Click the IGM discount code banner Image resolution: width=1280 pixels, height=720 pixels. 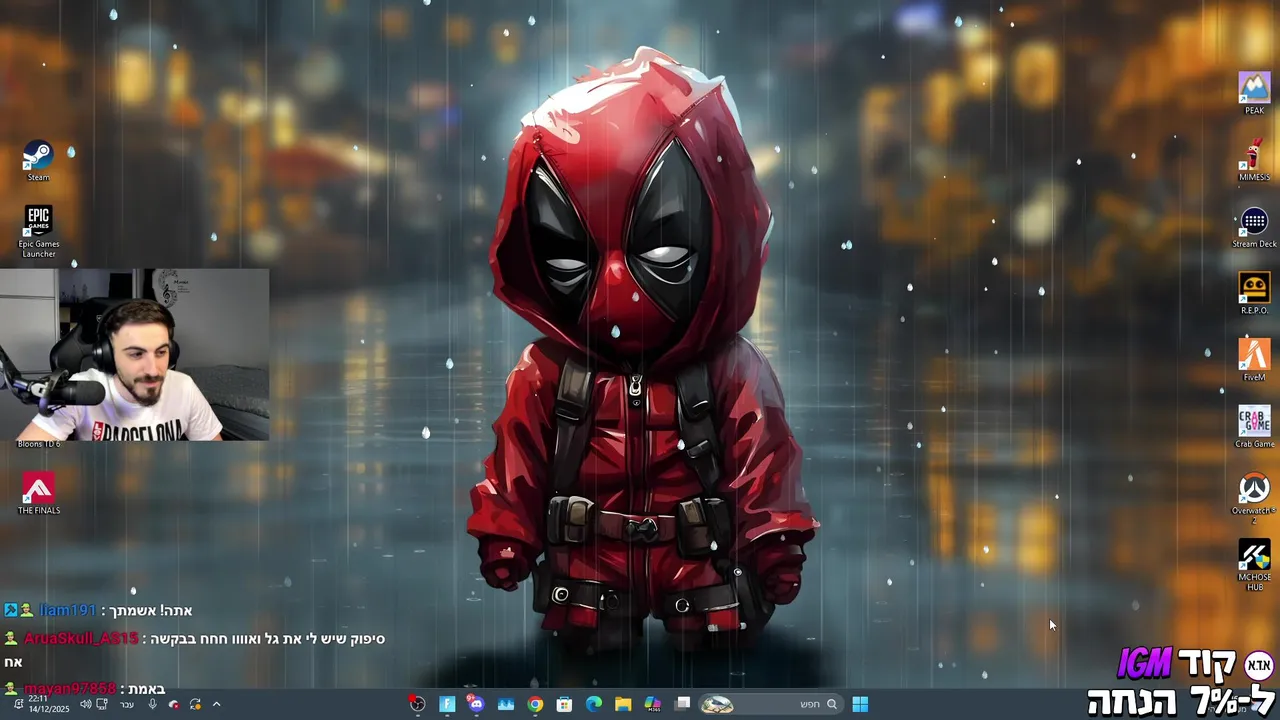tap(1181, 682)
